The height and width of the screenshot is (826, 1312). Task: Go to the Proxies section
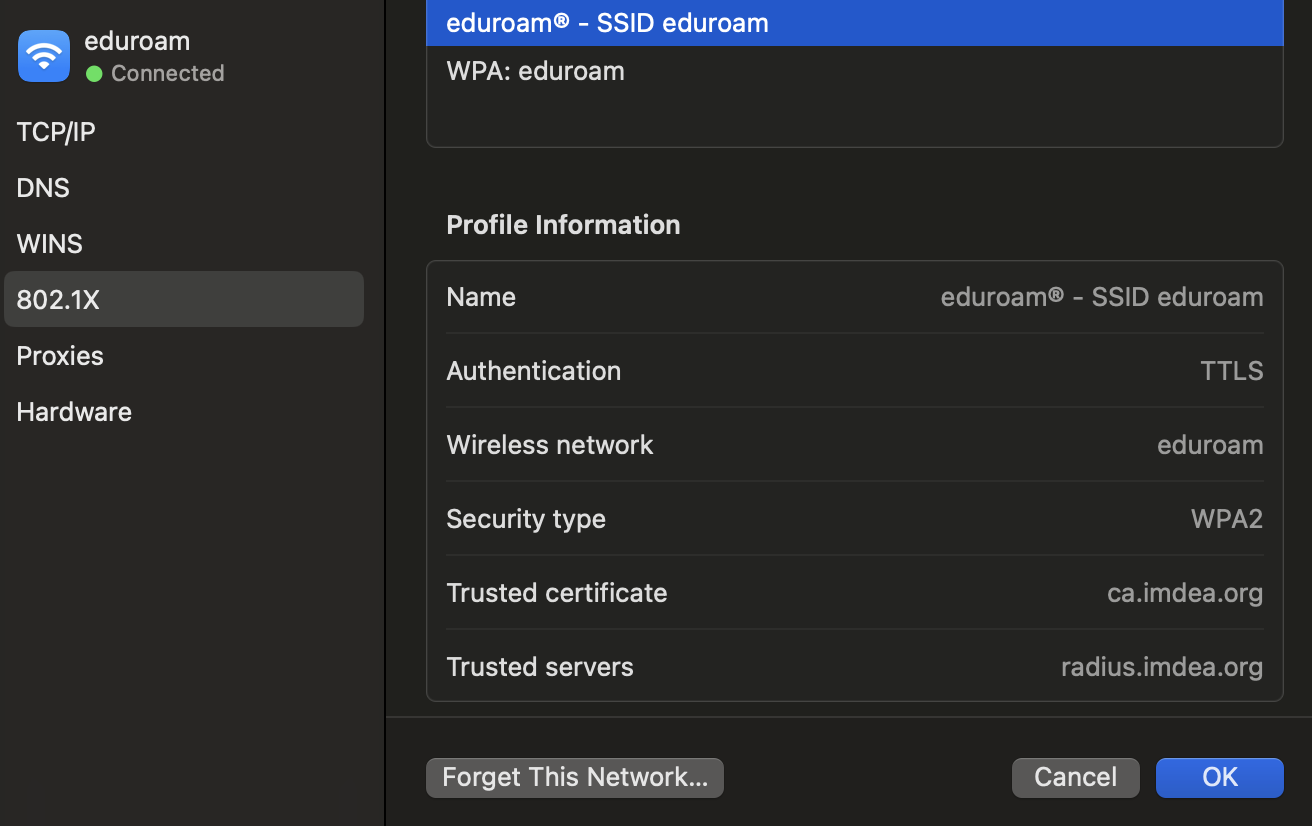point(184,356)
